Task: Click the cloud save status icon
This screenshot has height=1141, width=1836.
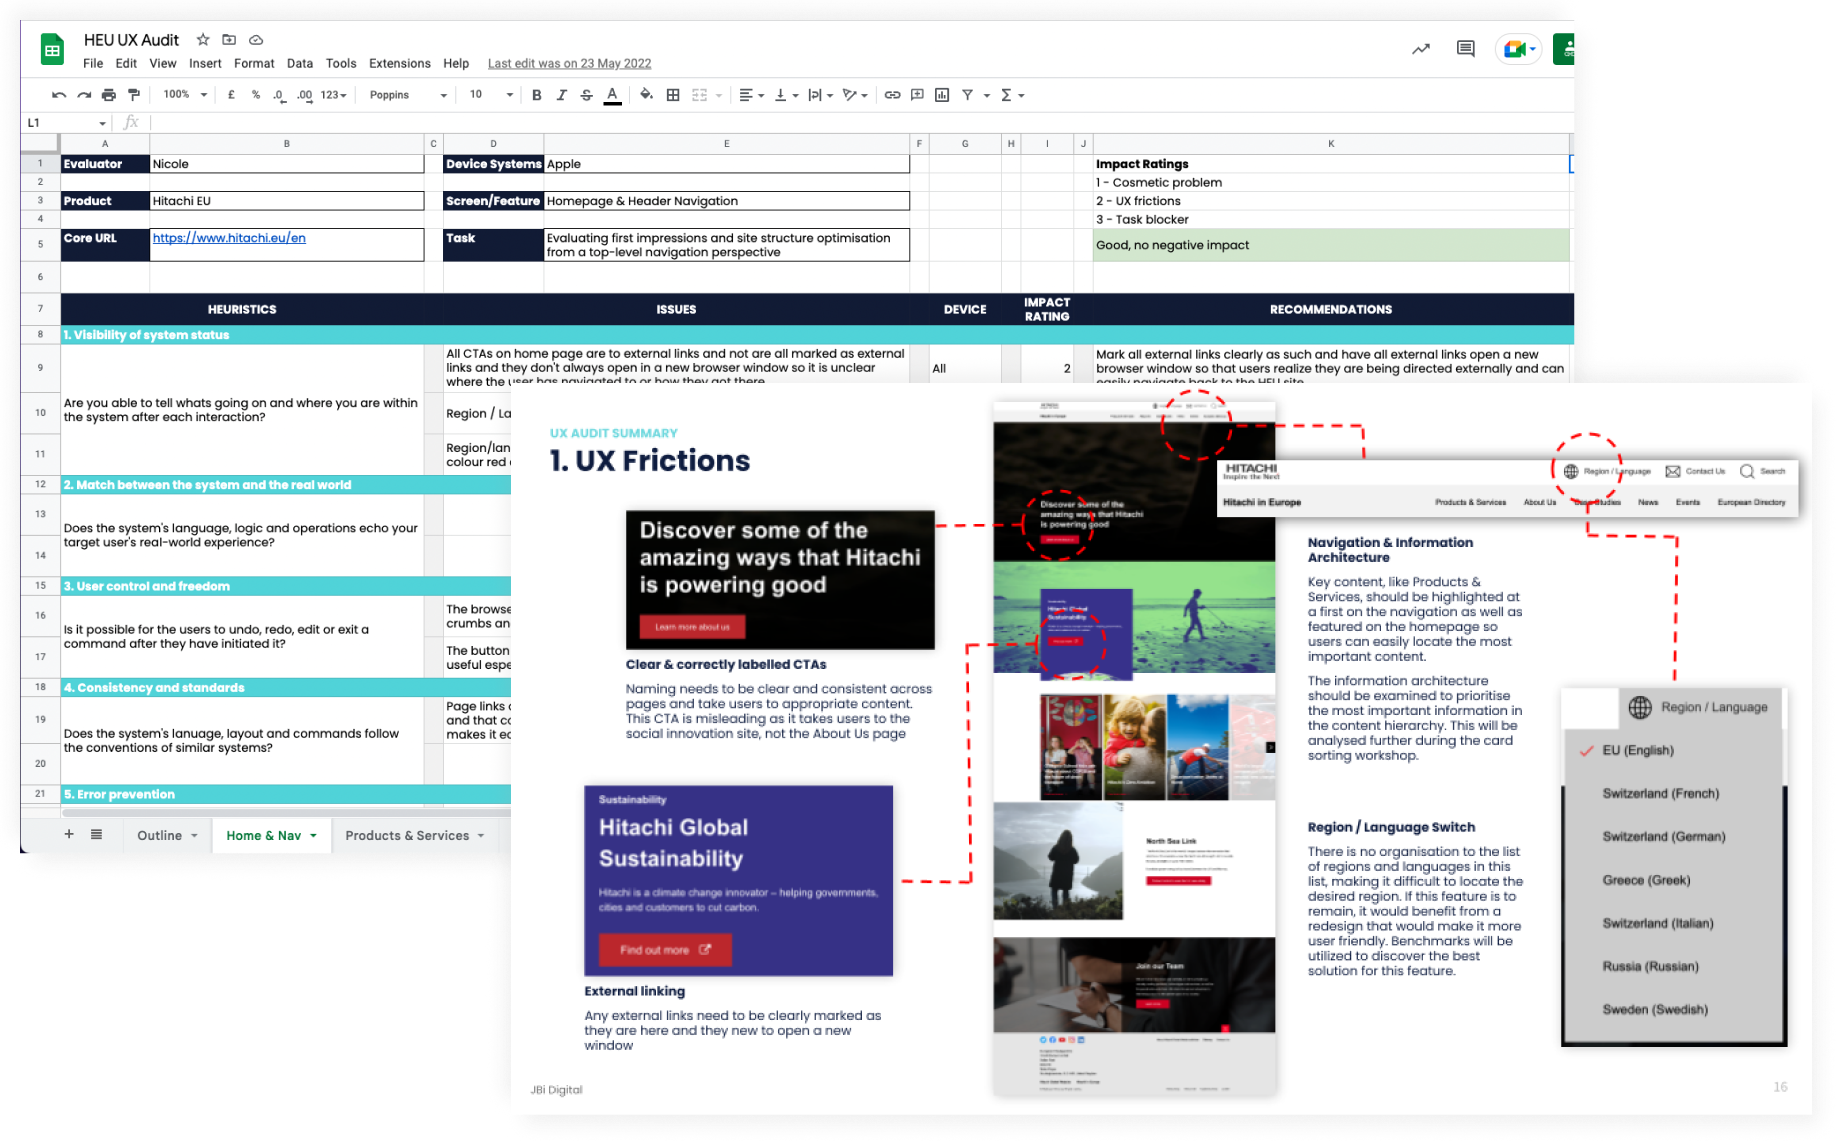Action: [256, 40]
